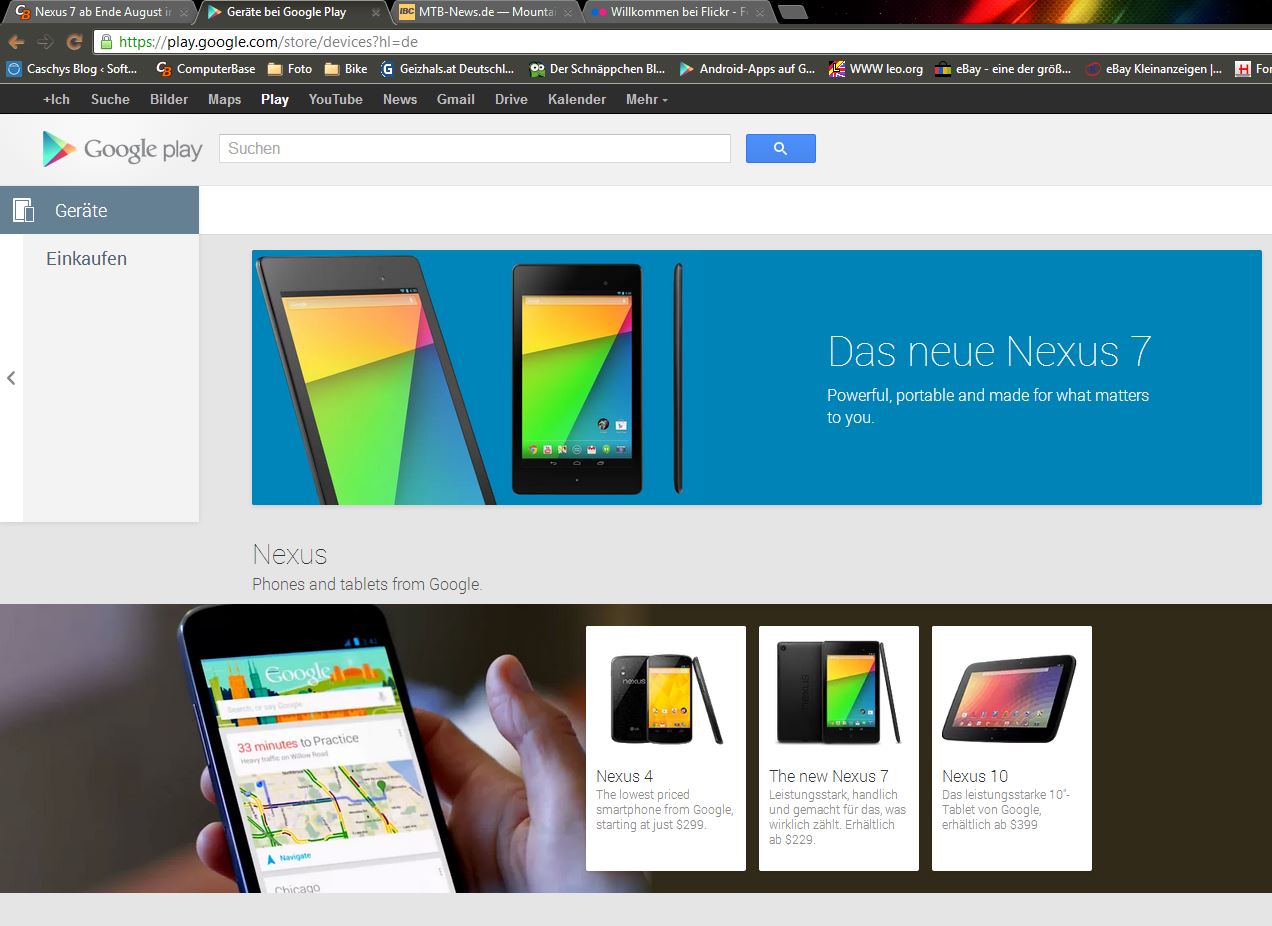Open the Foto bookmarks folder
1272x926 pixels.
[x=290, y=69]
